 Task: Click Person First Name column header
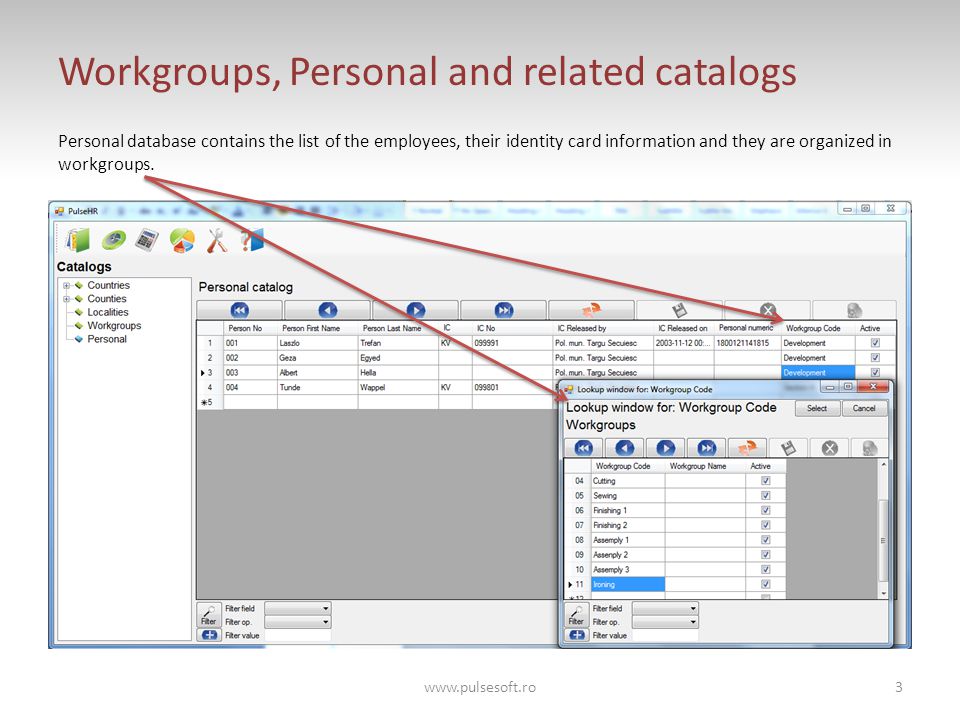(x=318, y=328)
